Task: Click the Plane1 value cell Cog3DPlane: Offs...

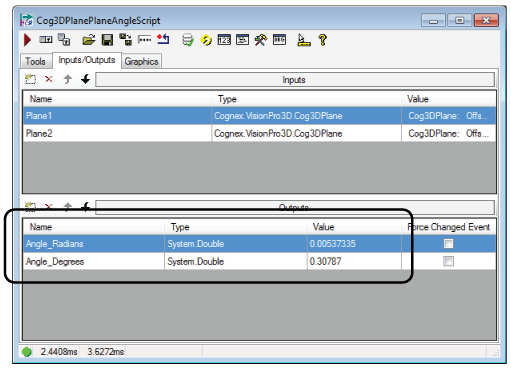Action: pyautogui.click(x=449, y=116)
